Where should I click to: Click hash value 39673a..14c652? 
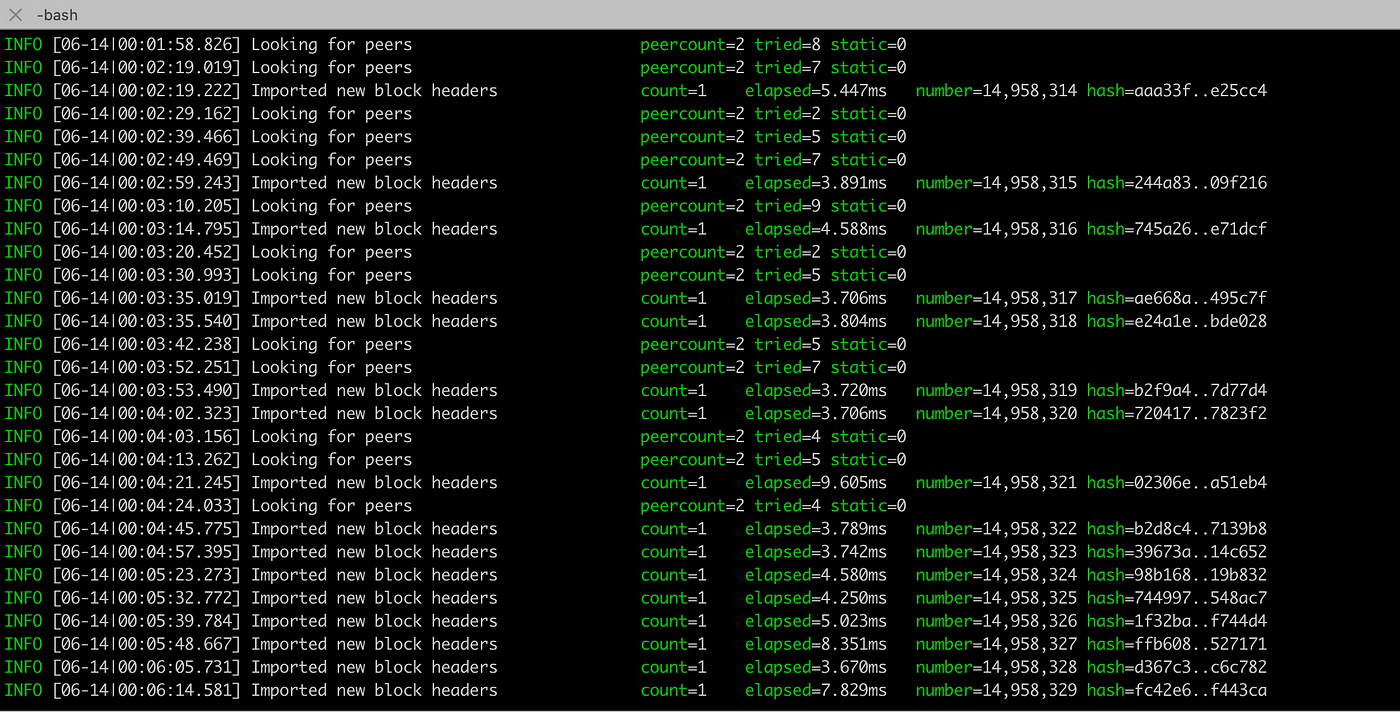pyautogui.click(x=1199, y=552)
